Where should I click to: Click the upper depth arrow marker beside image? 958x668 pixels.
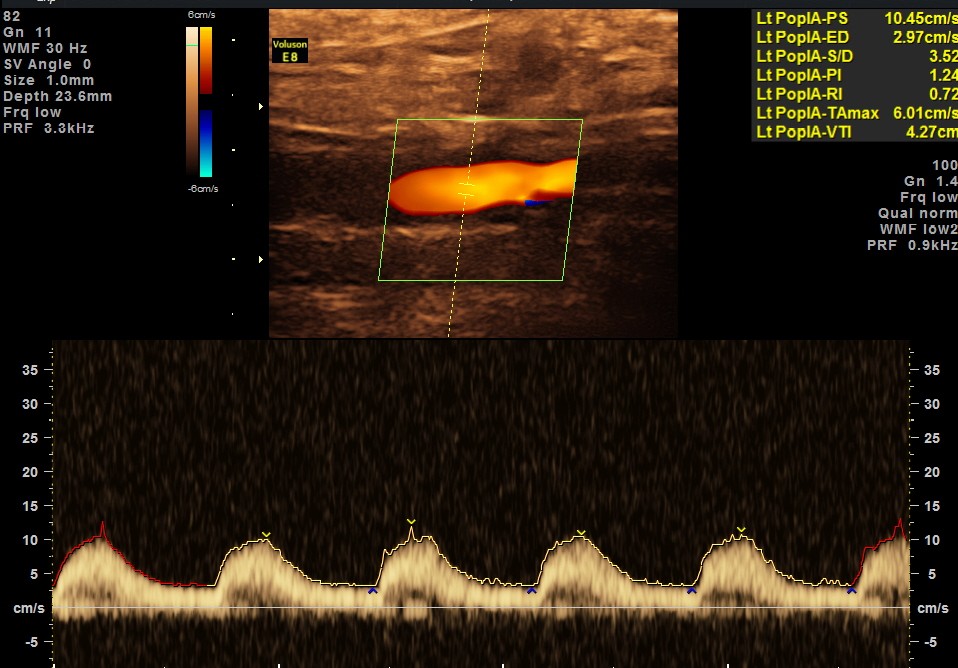pyautogui.click(x=262, y=106)
